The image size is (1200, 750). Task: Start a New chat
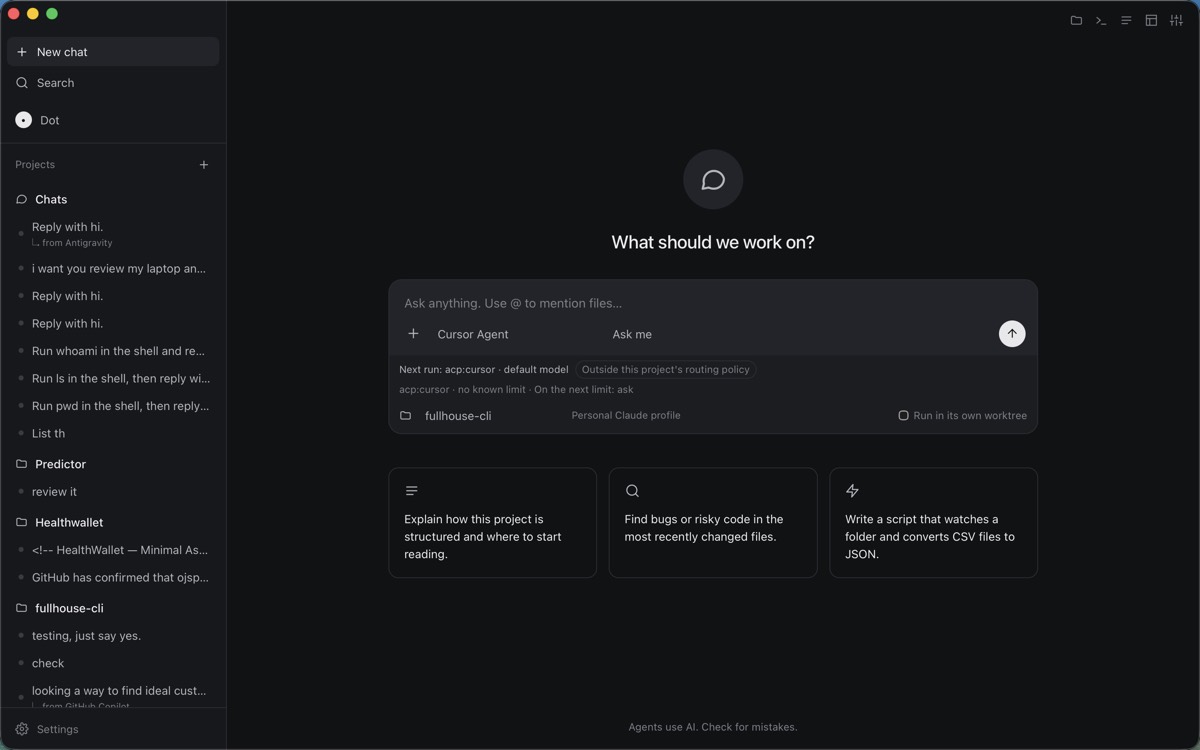tap(113, 52)
